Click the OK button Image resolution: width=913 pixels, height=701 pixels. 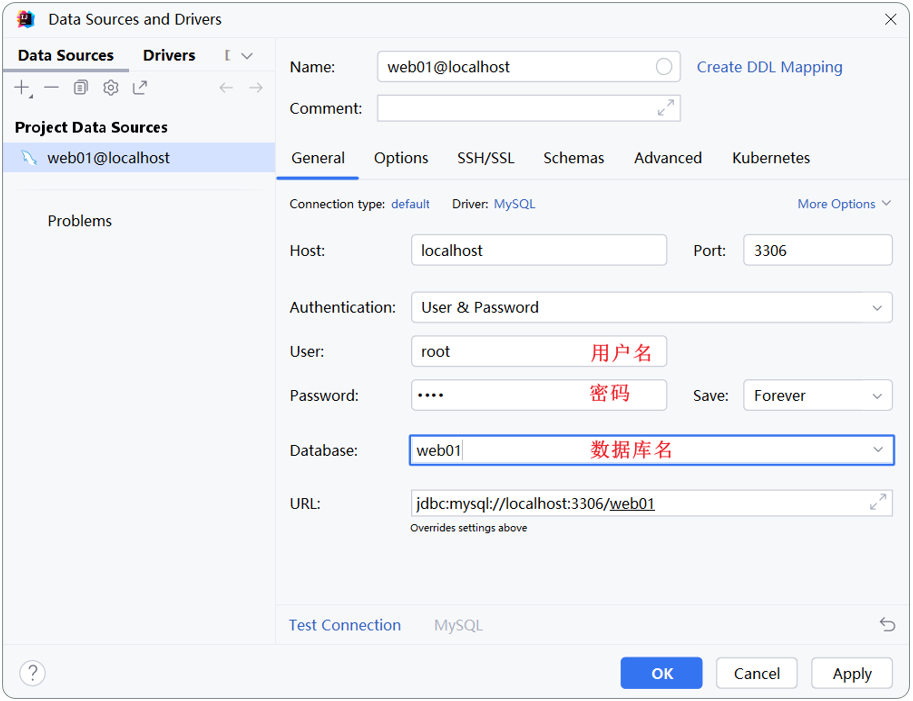(661, 674)
